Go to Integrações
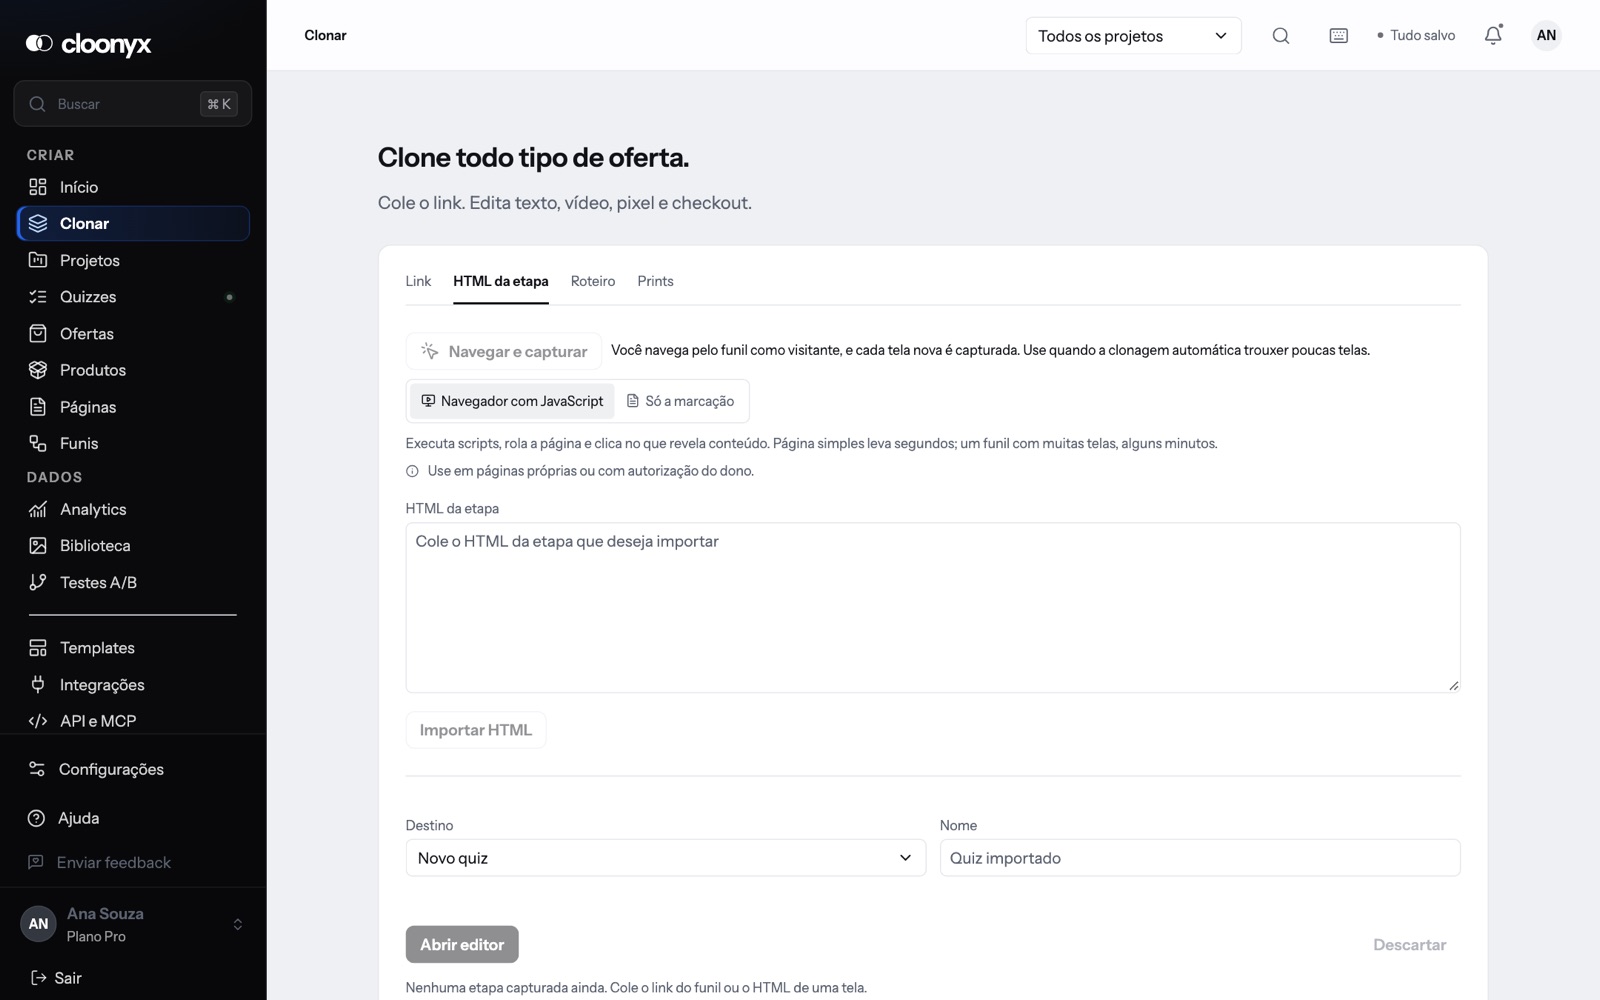Image resolution: width=1600 pixels, height=1000 pixels. point(133,685)
